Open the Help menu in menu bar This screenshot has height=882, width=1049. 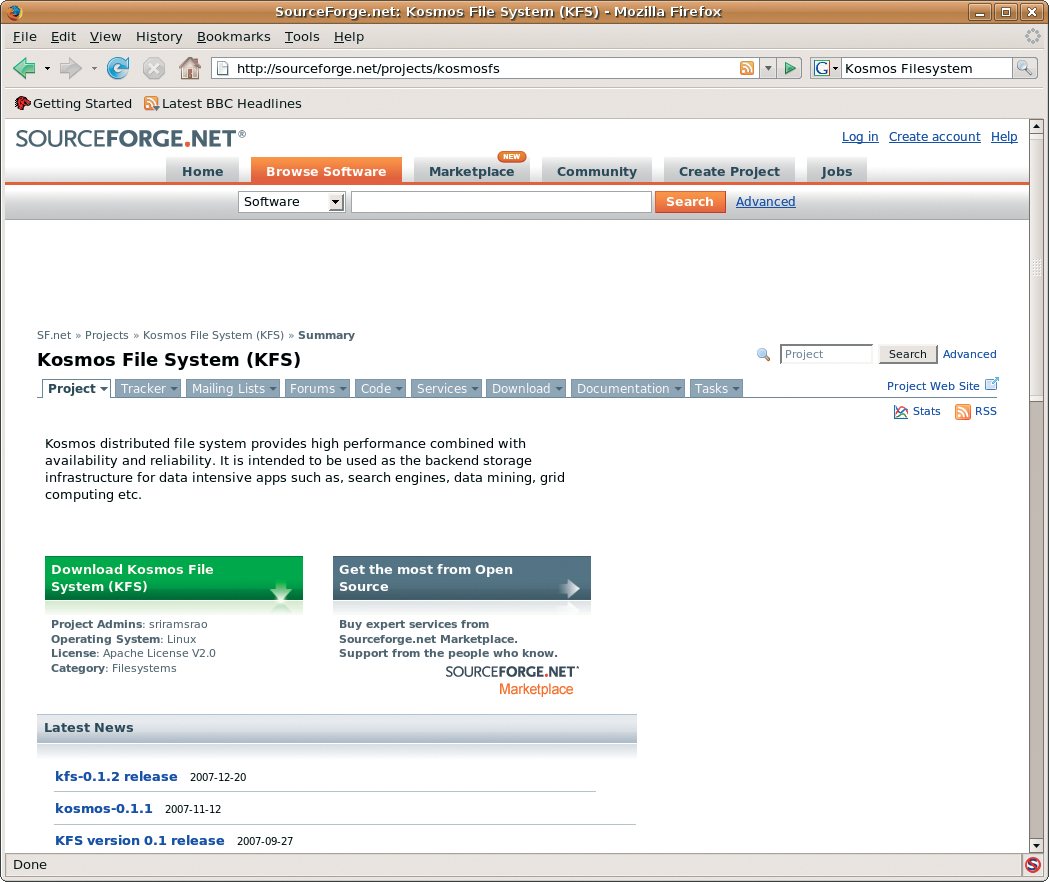(349, 37)
